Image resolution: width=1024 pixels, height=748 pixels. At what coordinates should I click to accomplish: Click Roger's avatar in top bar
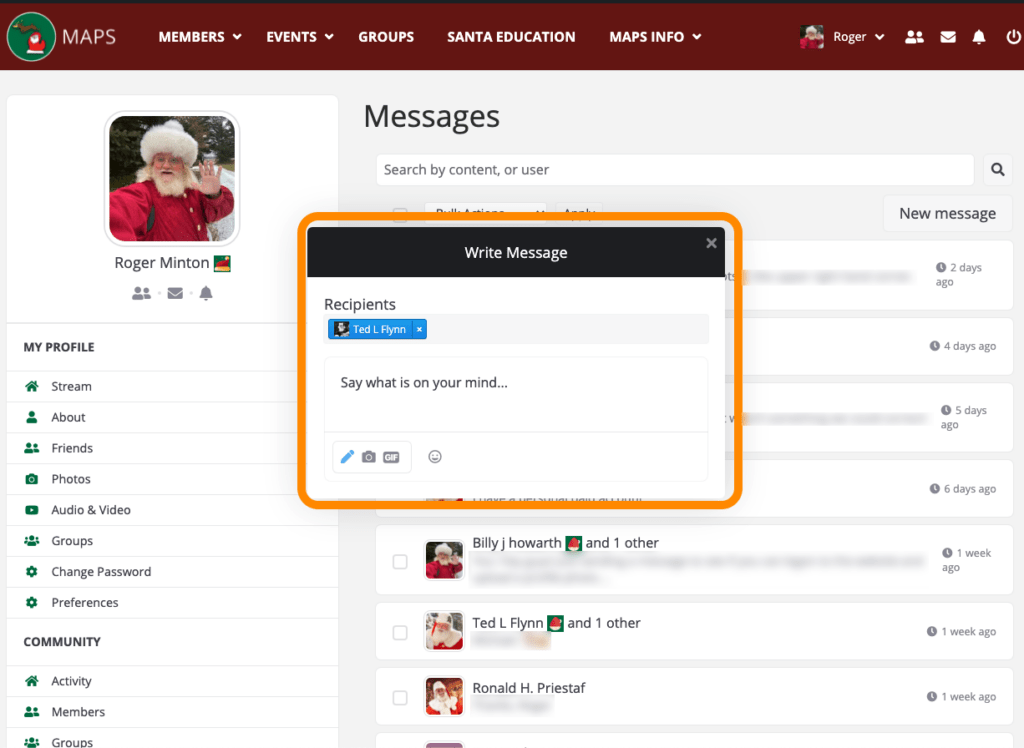pyautogui.click(x=812, y=37)
